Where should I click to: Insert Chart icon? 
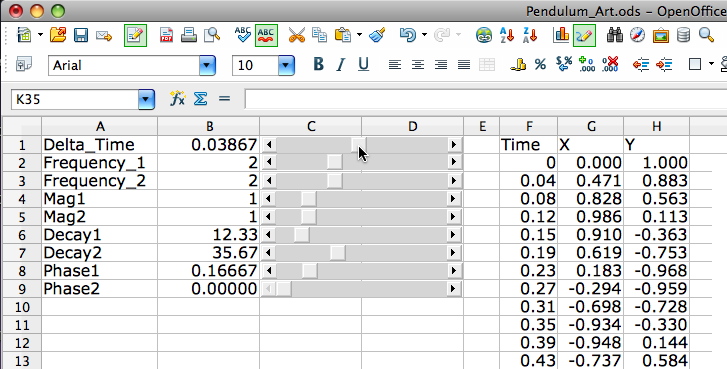tap(561, 35)
